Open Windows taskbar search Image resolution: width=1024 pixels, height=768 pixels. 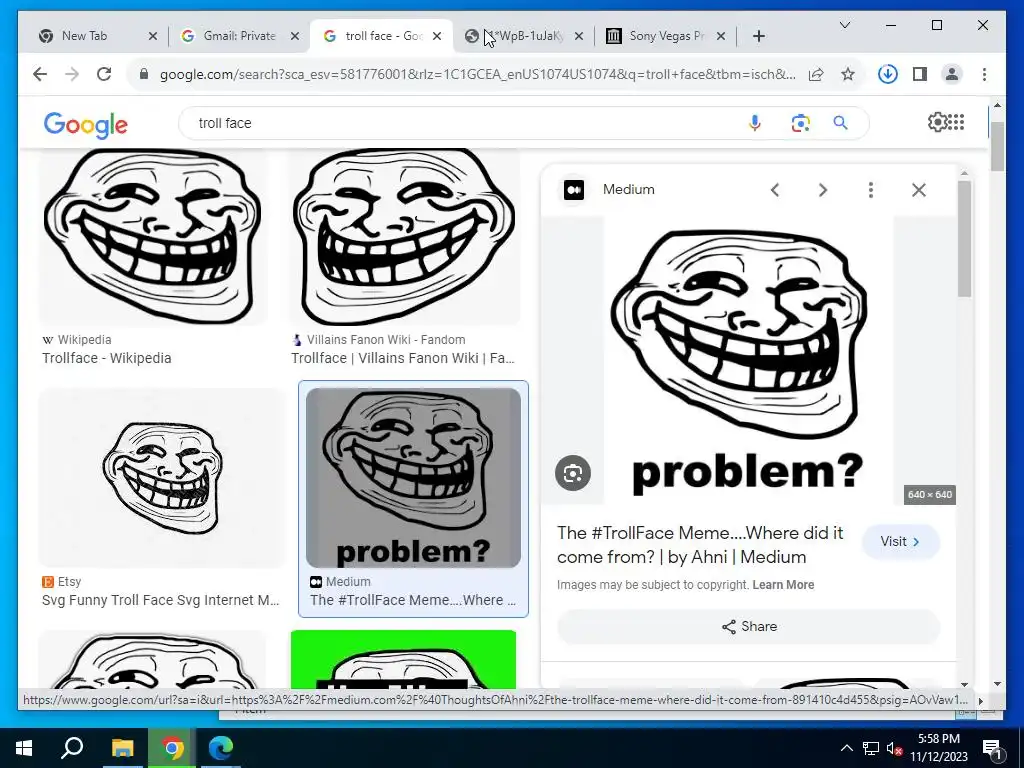72,748
